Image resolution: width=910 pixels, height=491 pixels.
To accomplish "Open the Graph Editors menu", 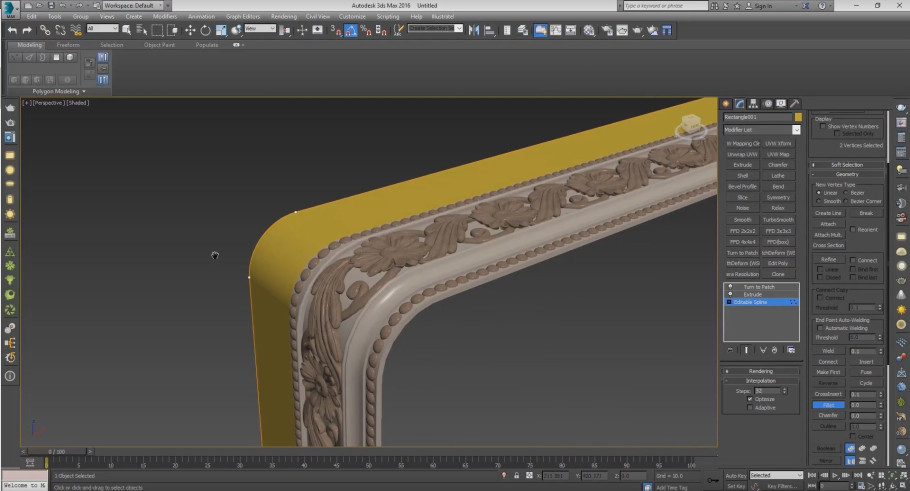I will click(243, 17).
